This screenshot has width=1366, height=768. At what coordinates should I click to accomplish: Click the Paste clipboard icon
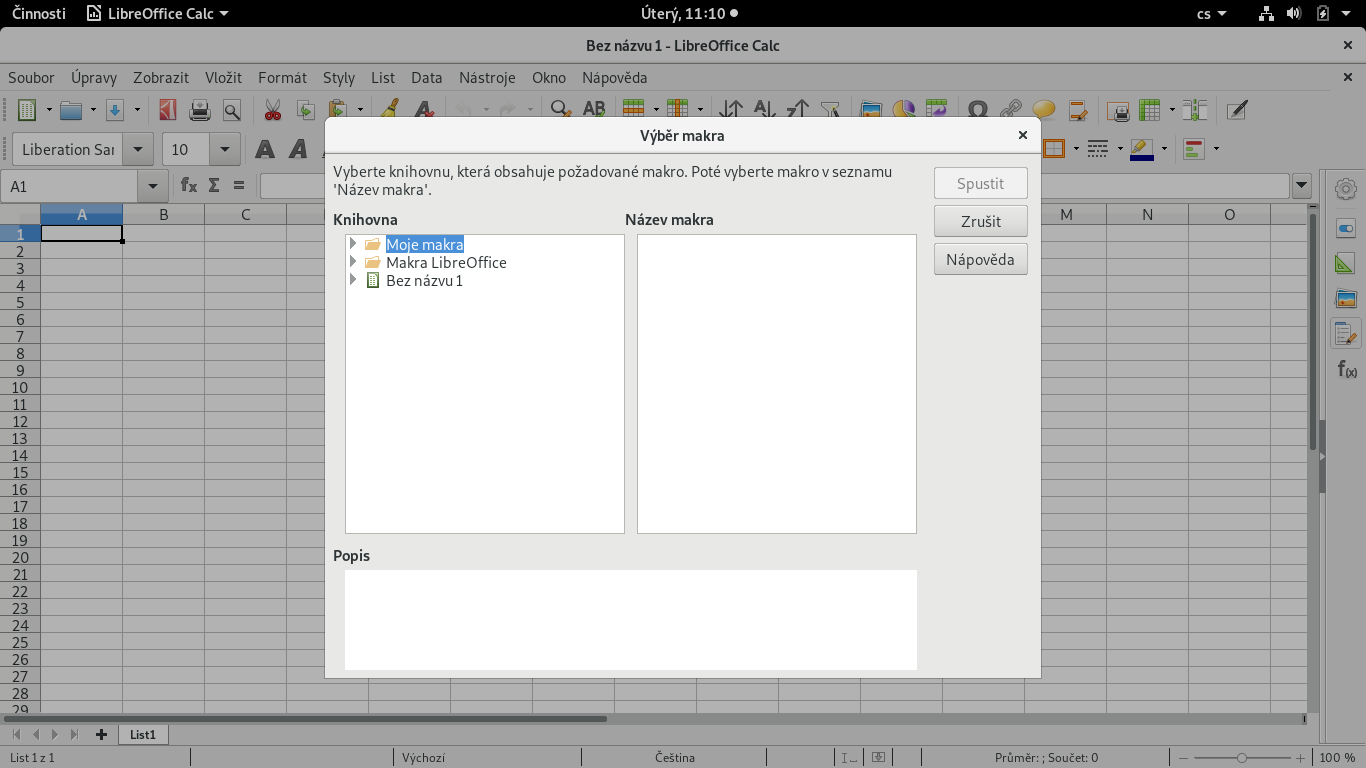coord(338,110)
